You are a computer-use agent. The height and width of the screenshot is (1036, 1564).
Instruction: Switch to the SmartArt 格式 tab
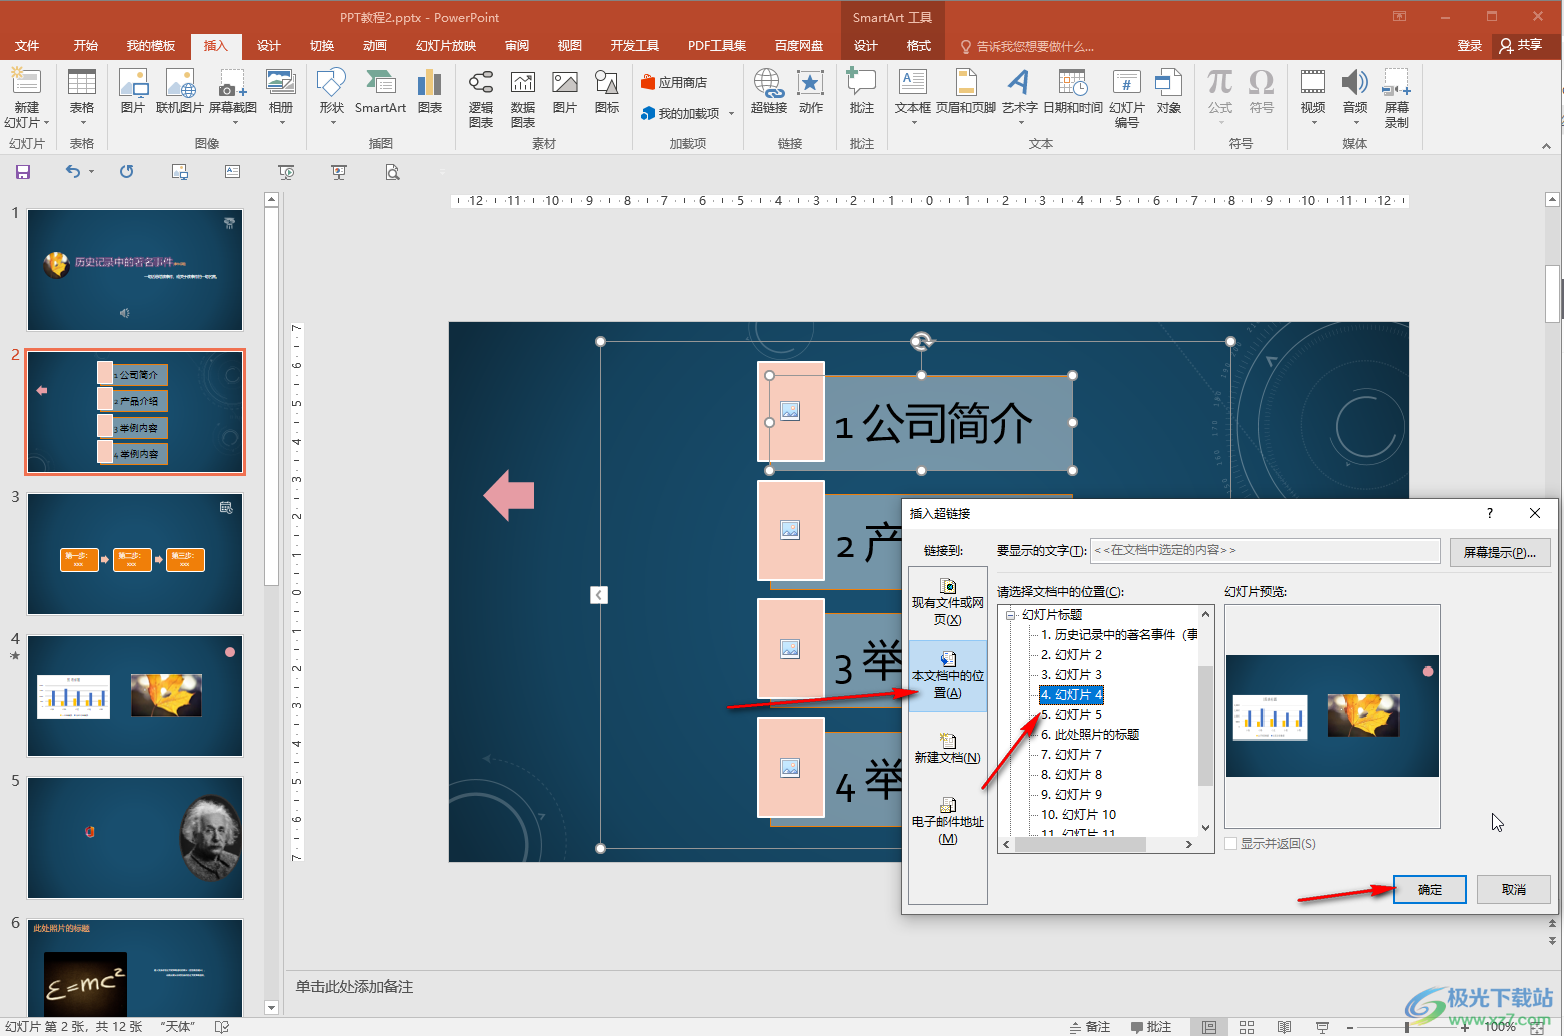click(x=919, y=46)
